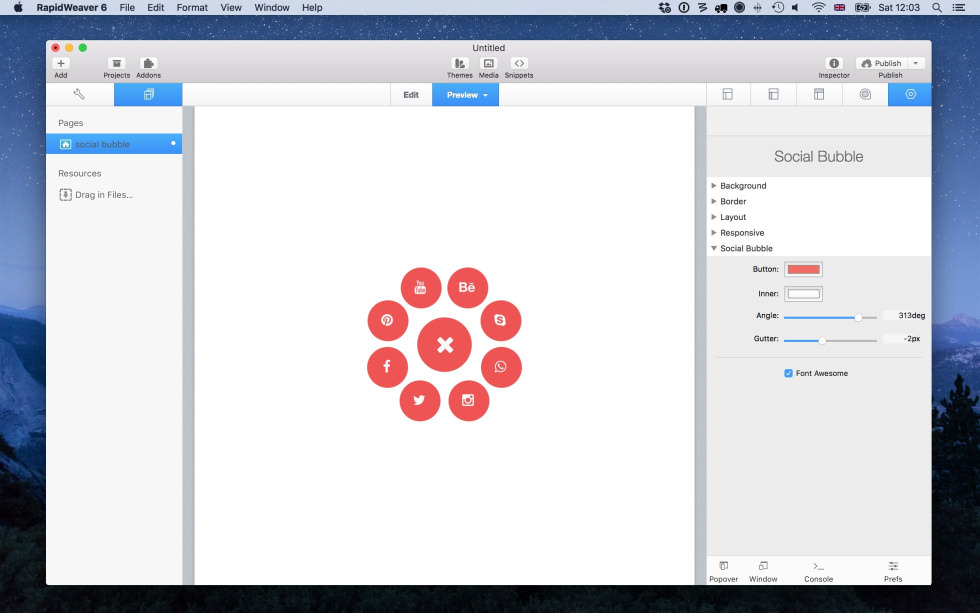Open the Prefs sliders icon
This screenshot has height=613, width=980.
pyautogui.click(x=893, y=566)
